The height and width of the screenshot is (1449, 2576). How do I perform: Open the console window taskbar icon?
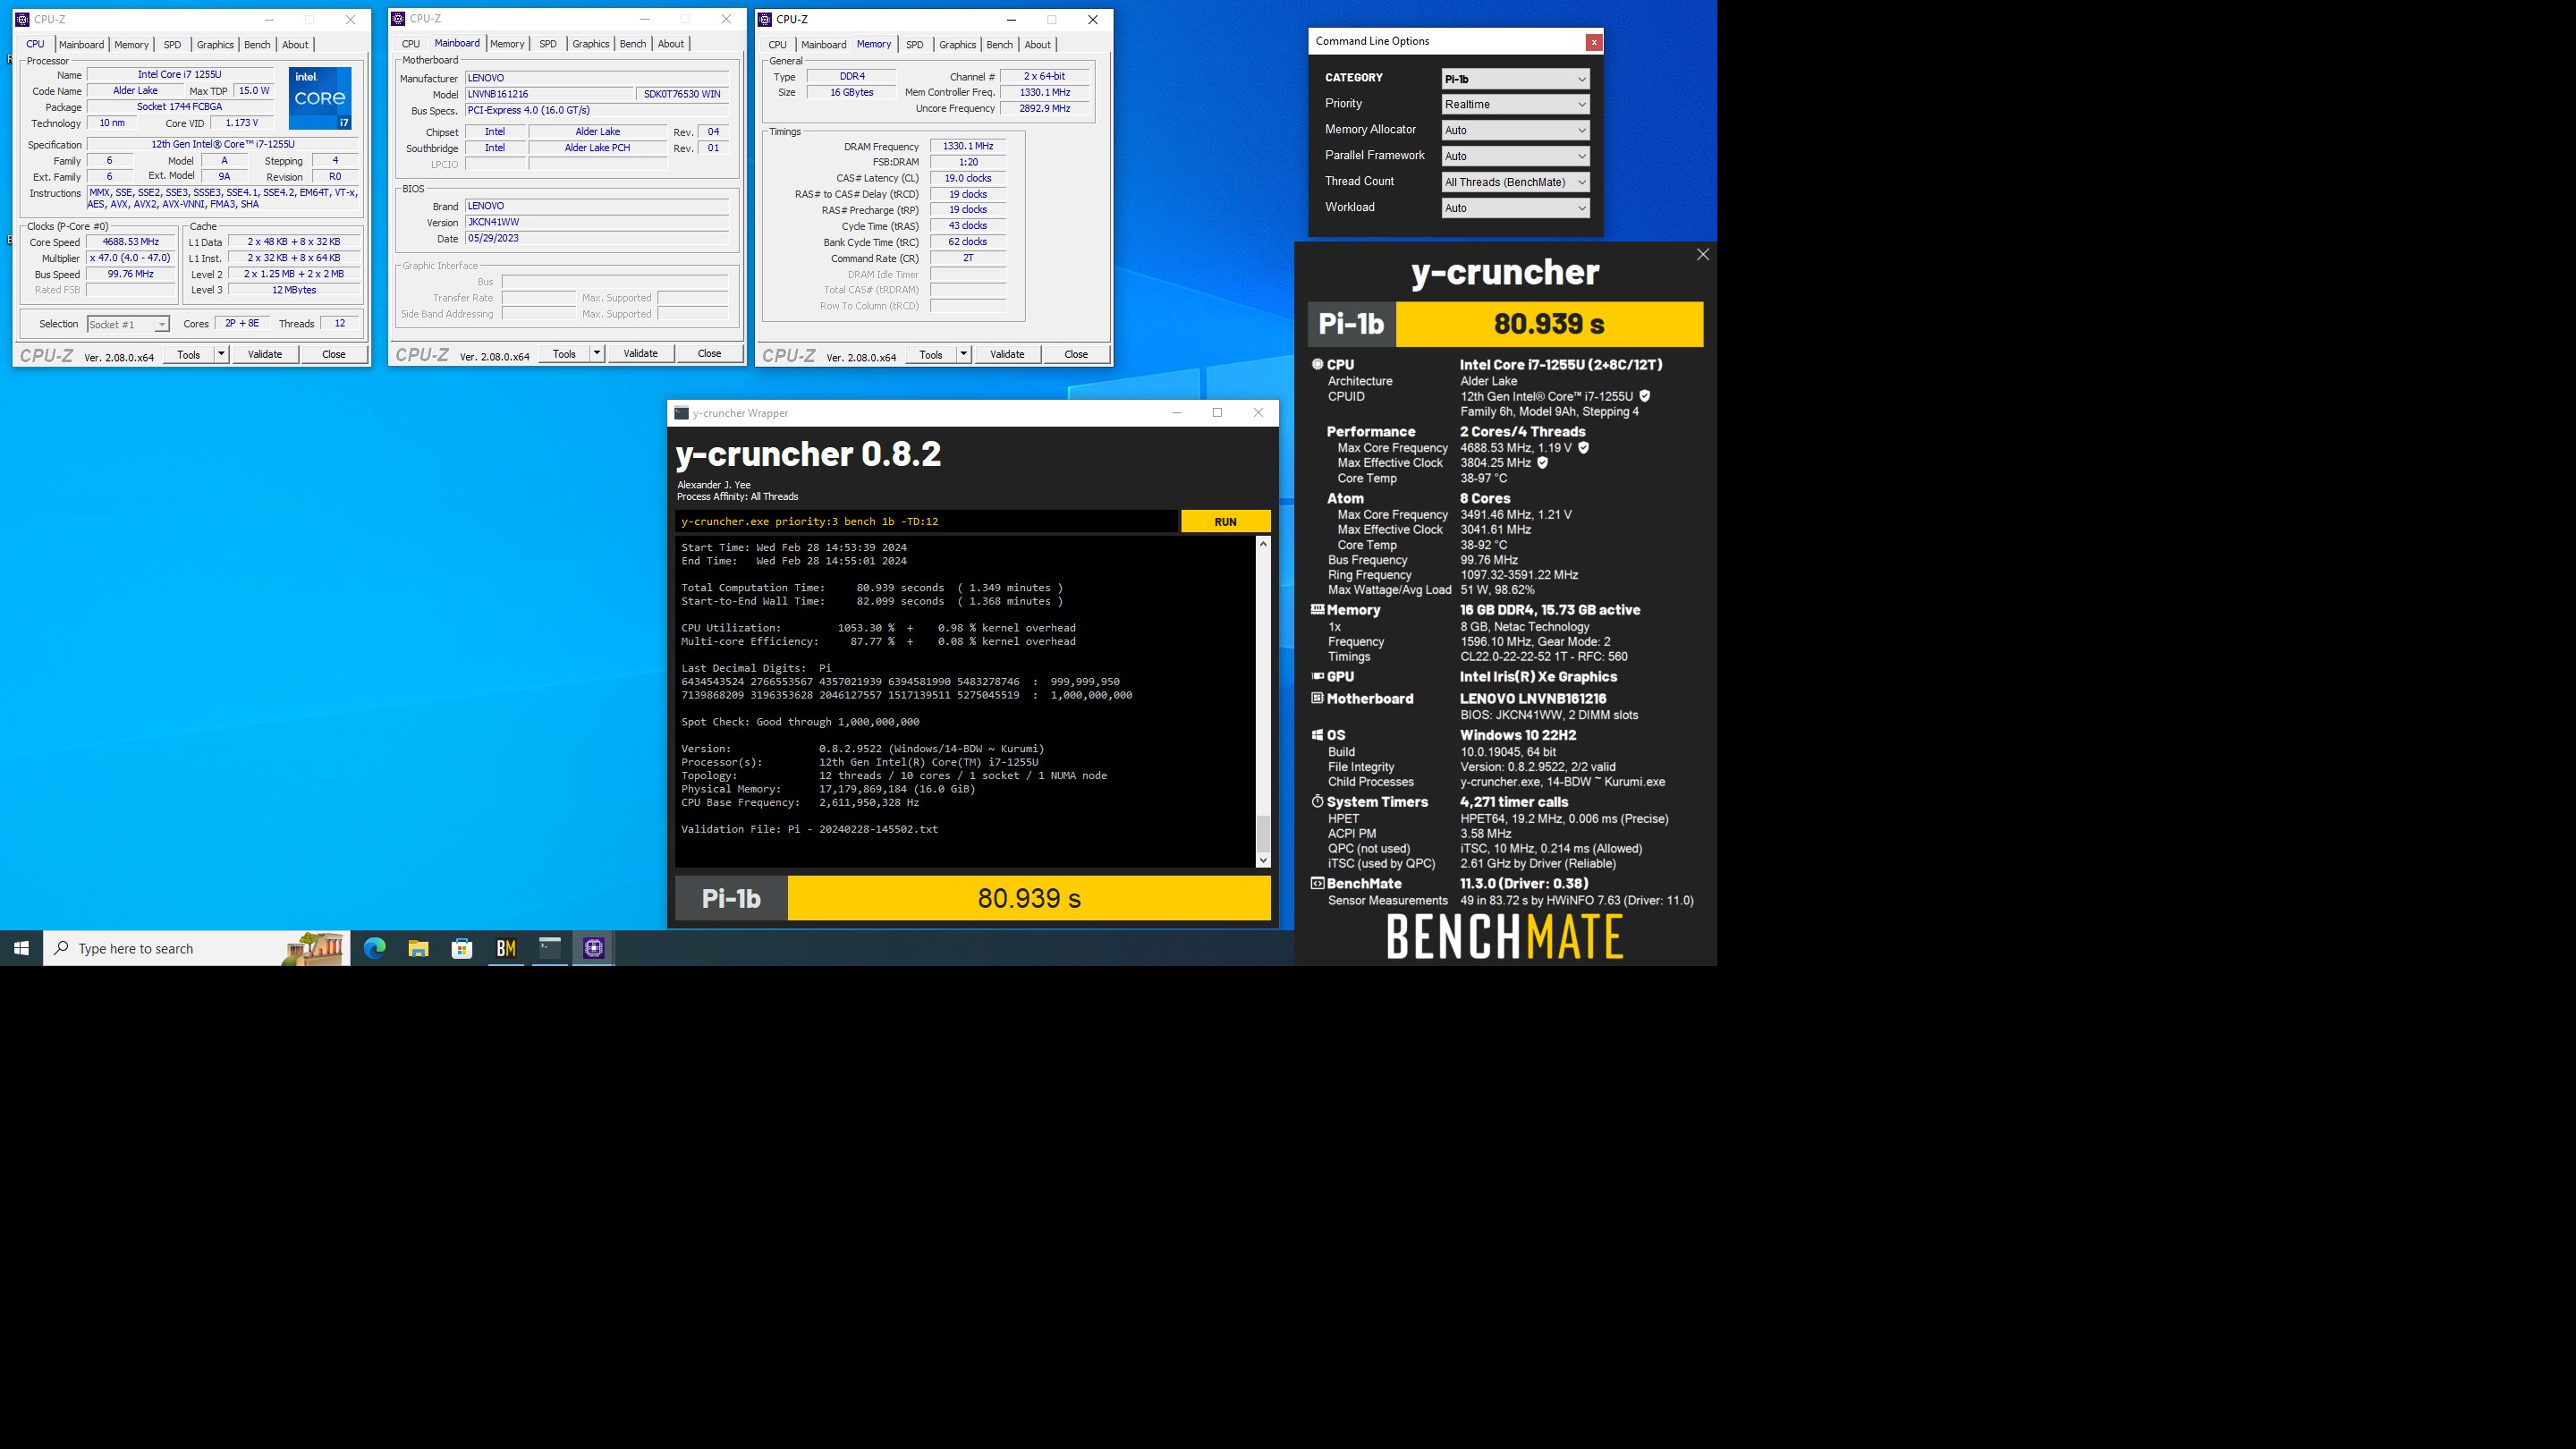click(x=550, y=948)
